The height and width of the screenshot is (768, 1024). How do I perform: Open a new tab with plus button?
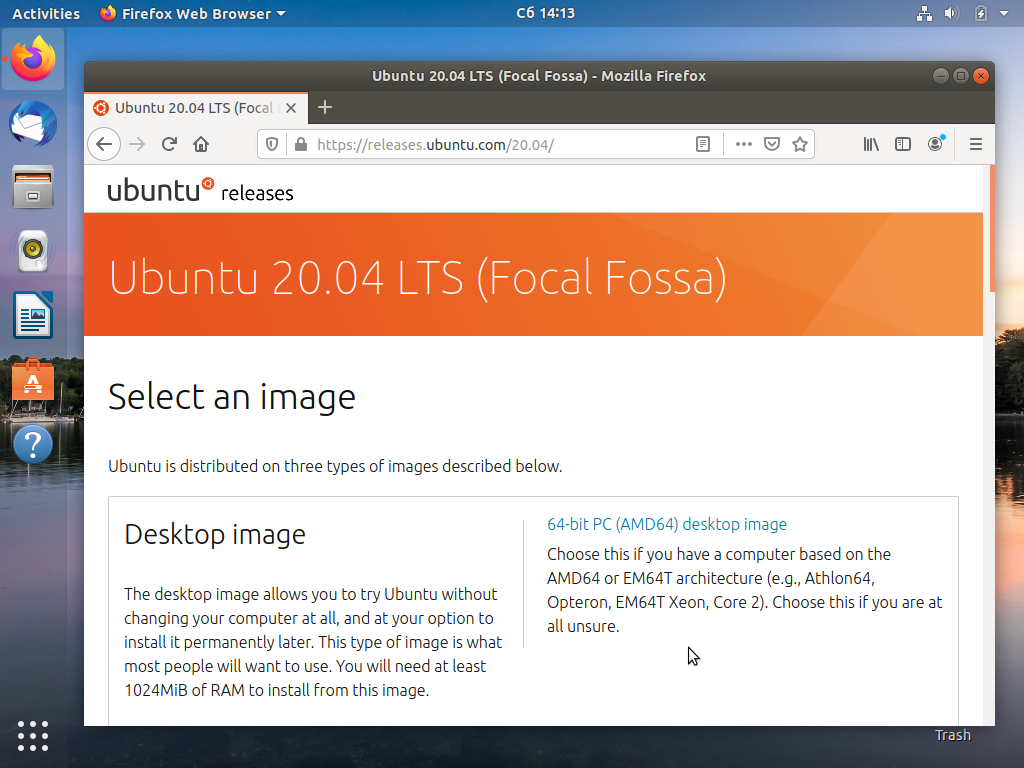click(x=325, y=107)
